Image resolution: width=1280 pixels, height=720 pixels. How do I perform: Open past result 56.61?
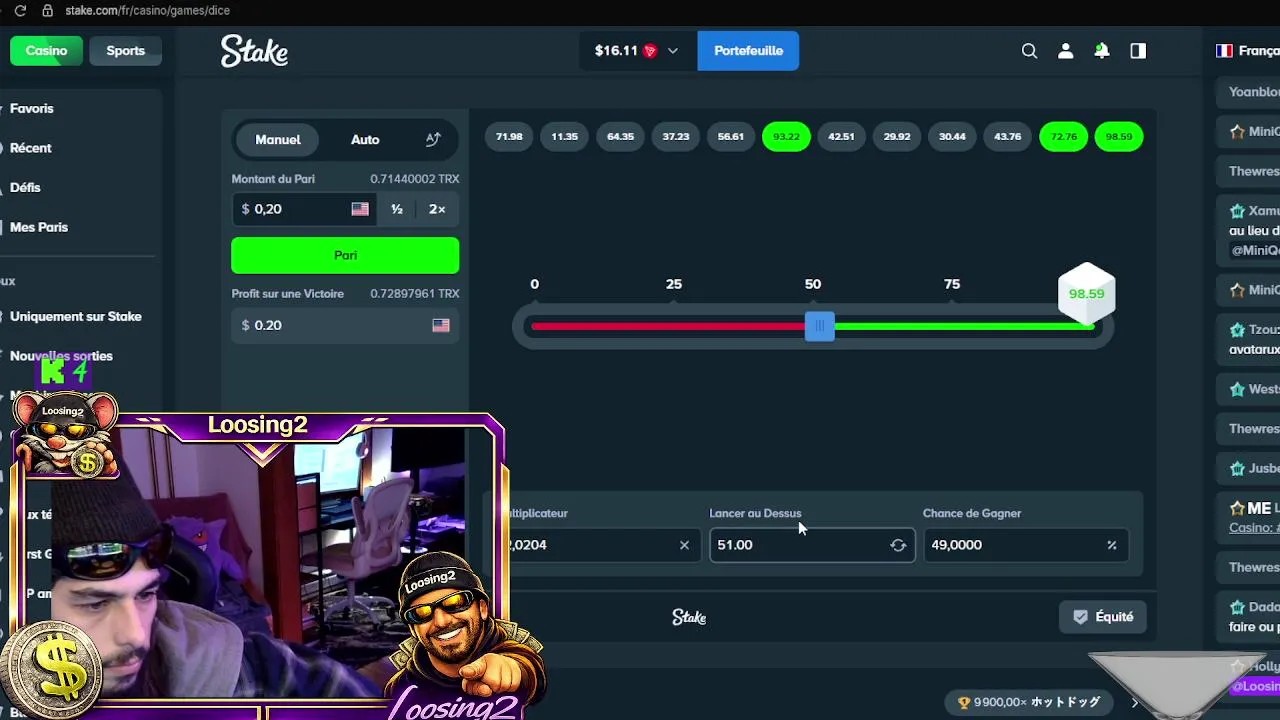click(731, 137)
